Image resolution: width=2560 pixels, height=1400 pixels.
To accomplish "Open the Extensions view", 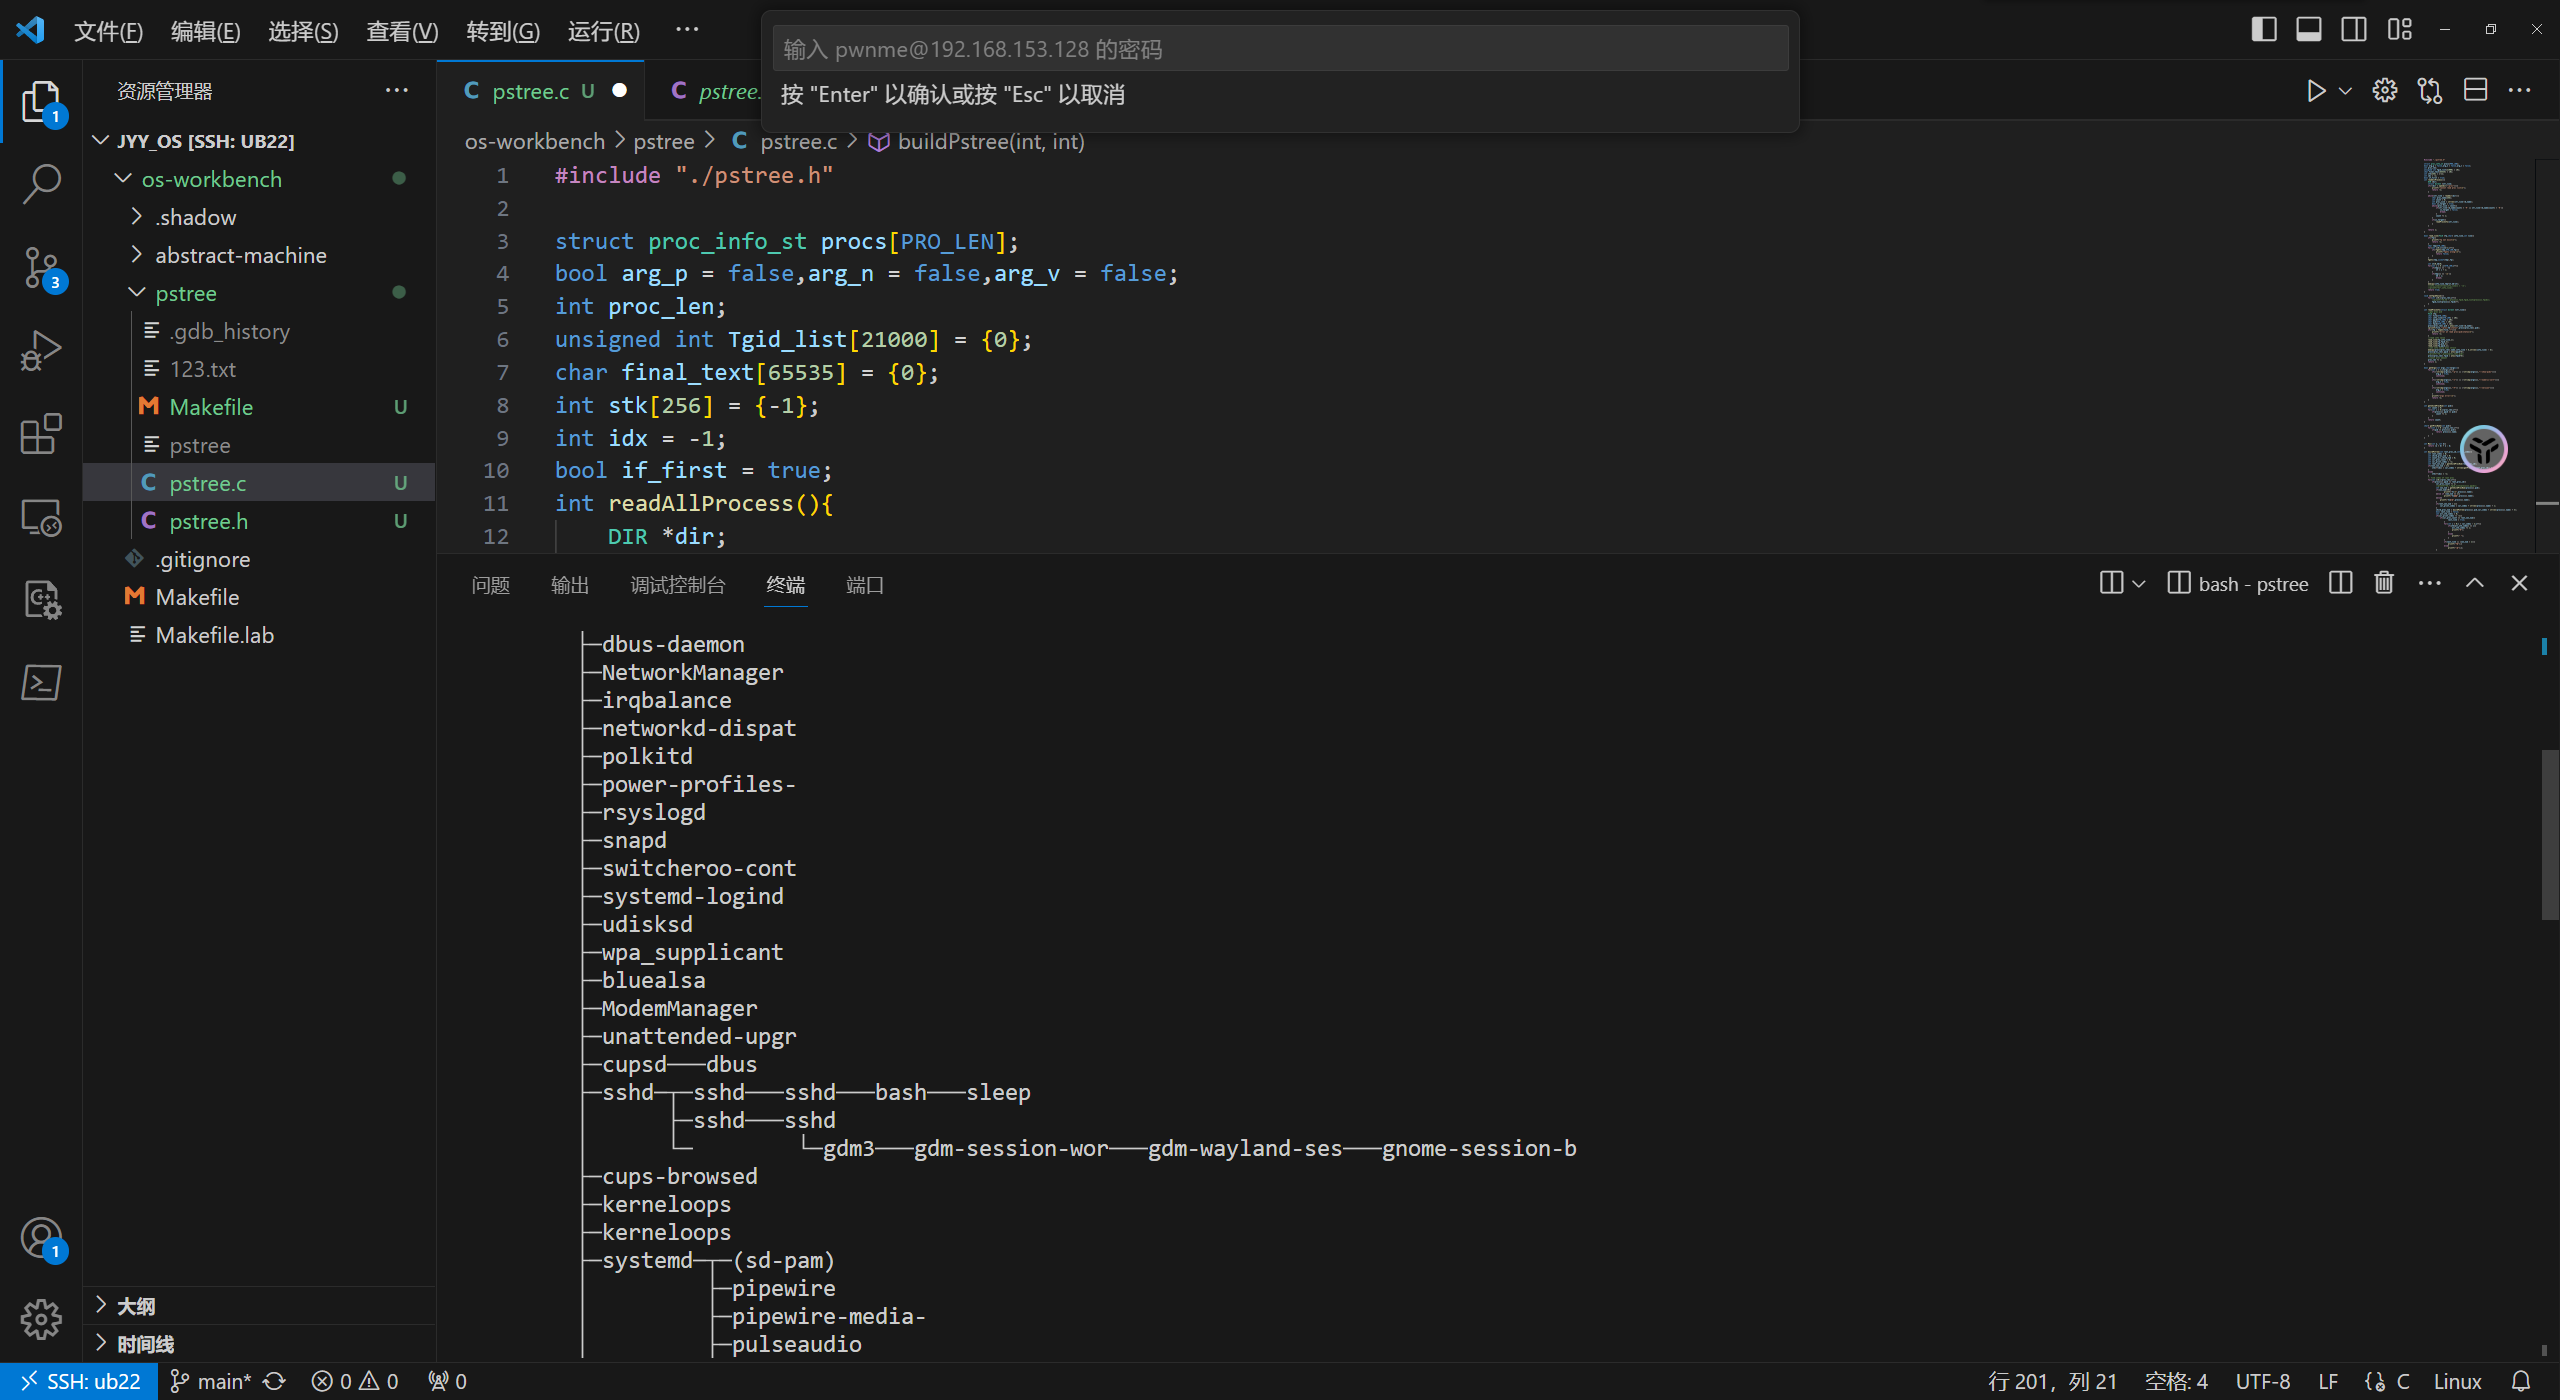I will coord(41,435).
